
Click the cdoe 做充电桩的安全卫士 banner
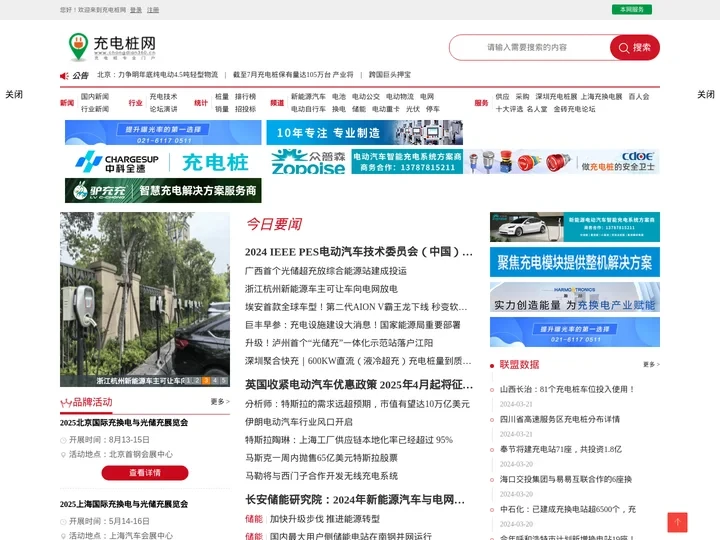tap(562, 162)
